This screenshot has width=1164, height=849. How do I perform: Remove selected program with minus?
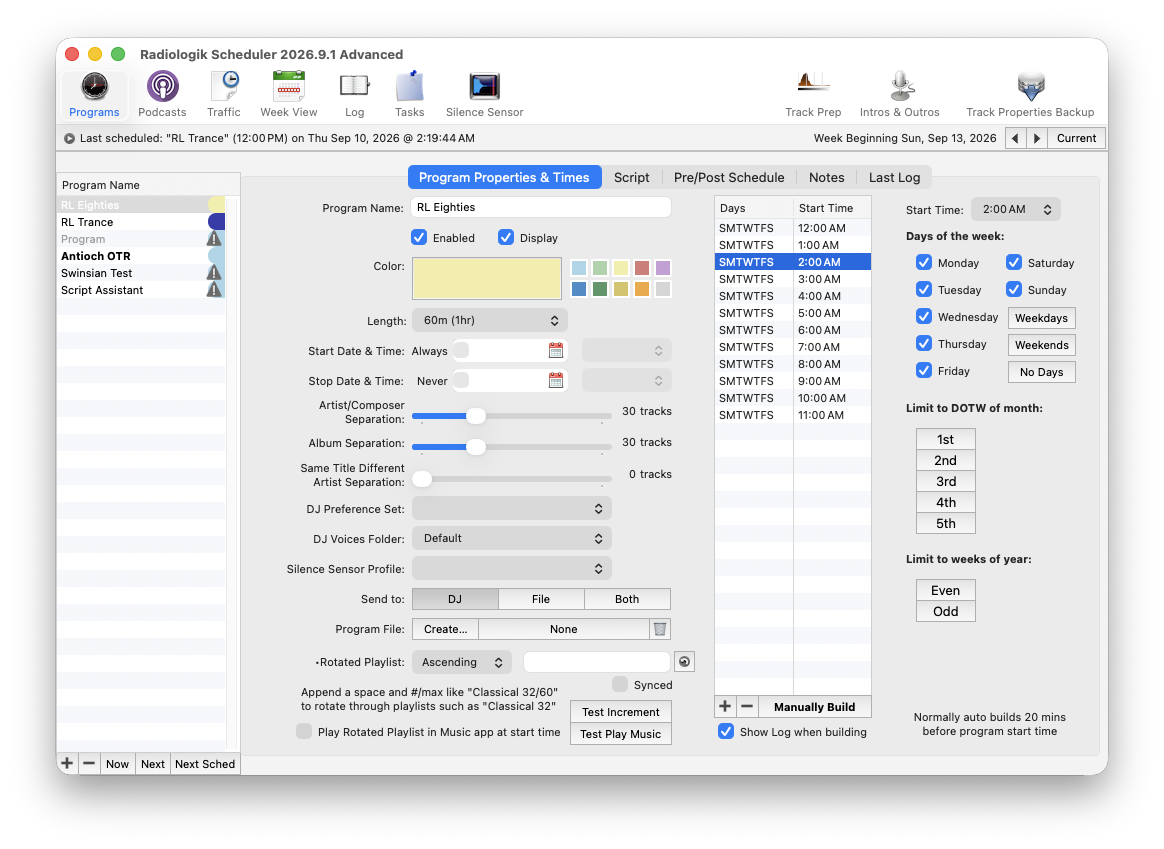click(89, 764)
